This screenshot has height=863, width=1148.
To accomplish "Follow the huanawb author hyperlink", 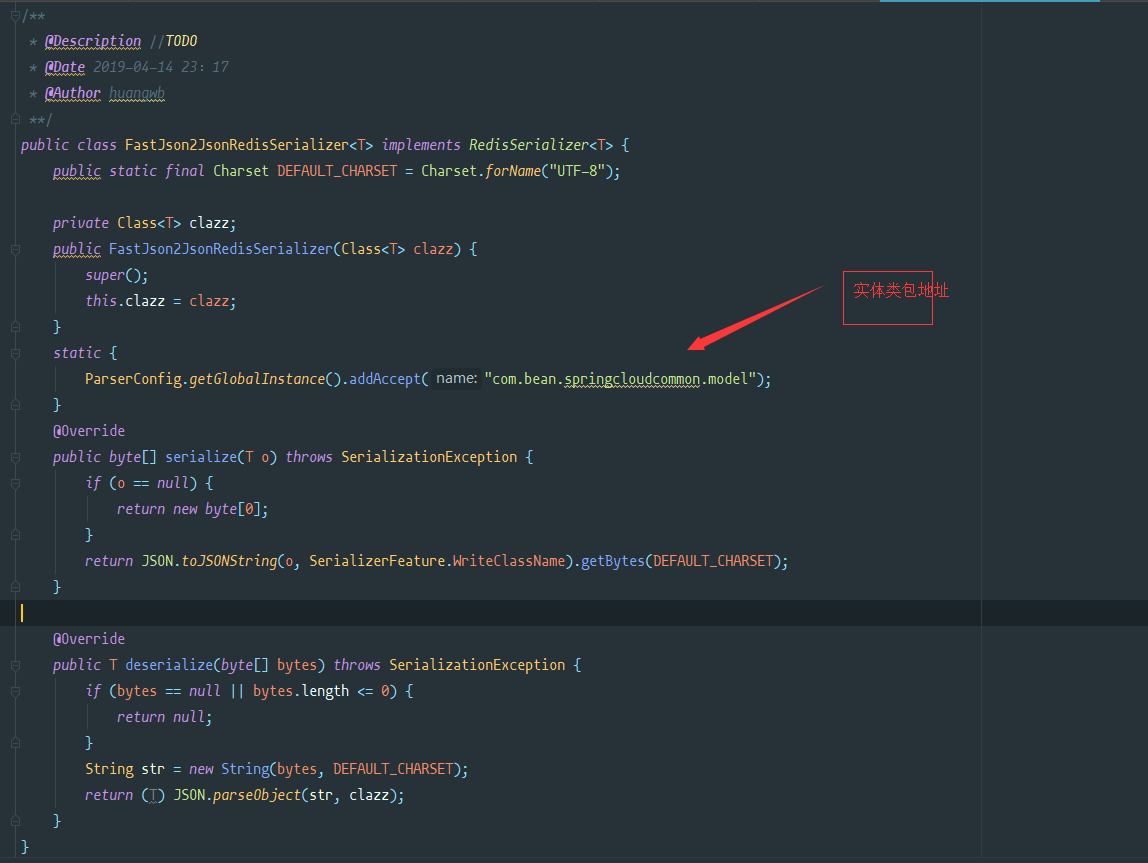I will [137, 92].
